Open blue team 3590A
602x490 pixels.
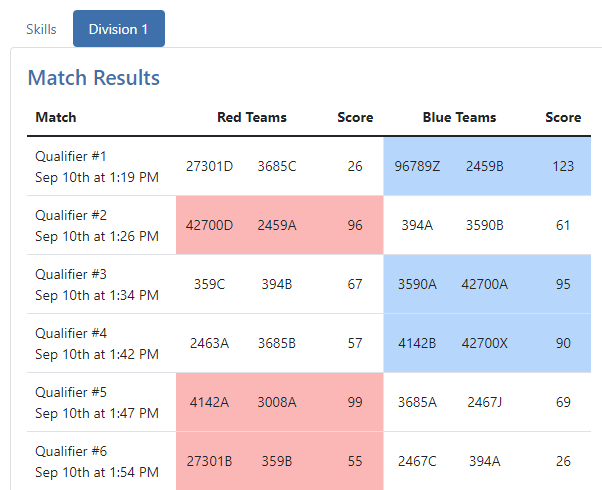coord(417,284)
